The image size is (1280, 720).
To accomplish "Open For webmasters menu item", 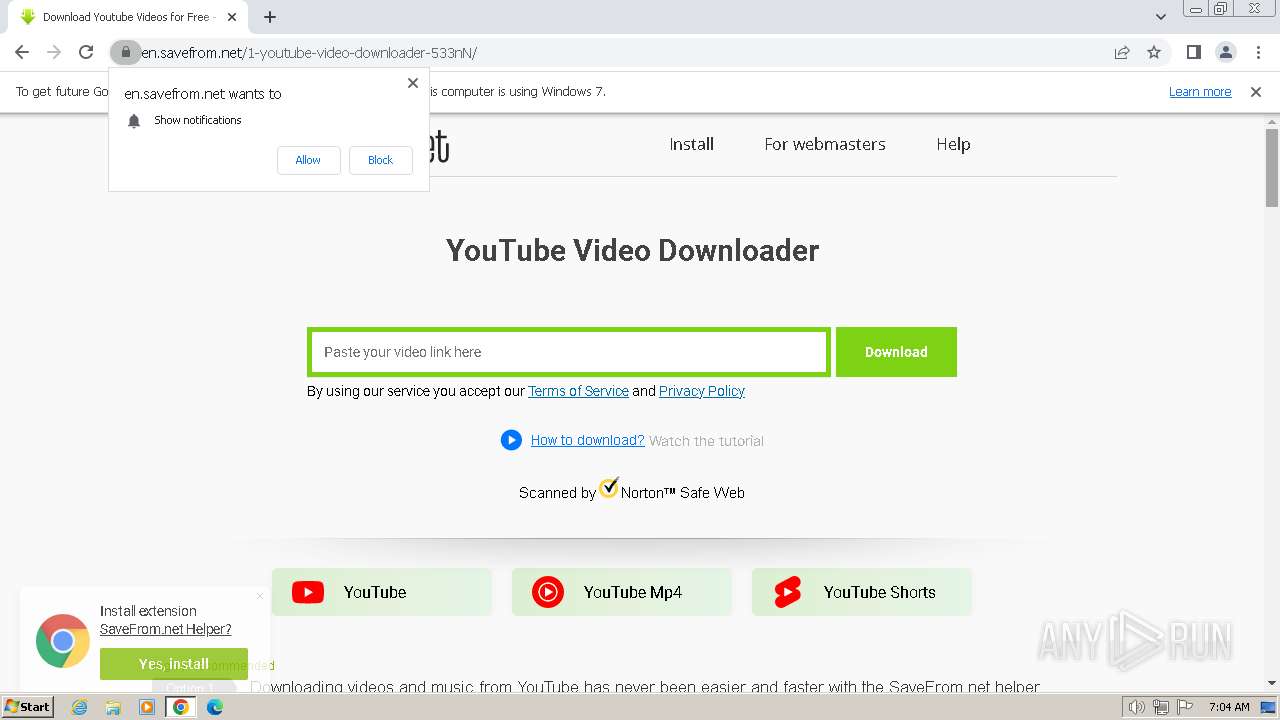I will [x=825, y=144].
